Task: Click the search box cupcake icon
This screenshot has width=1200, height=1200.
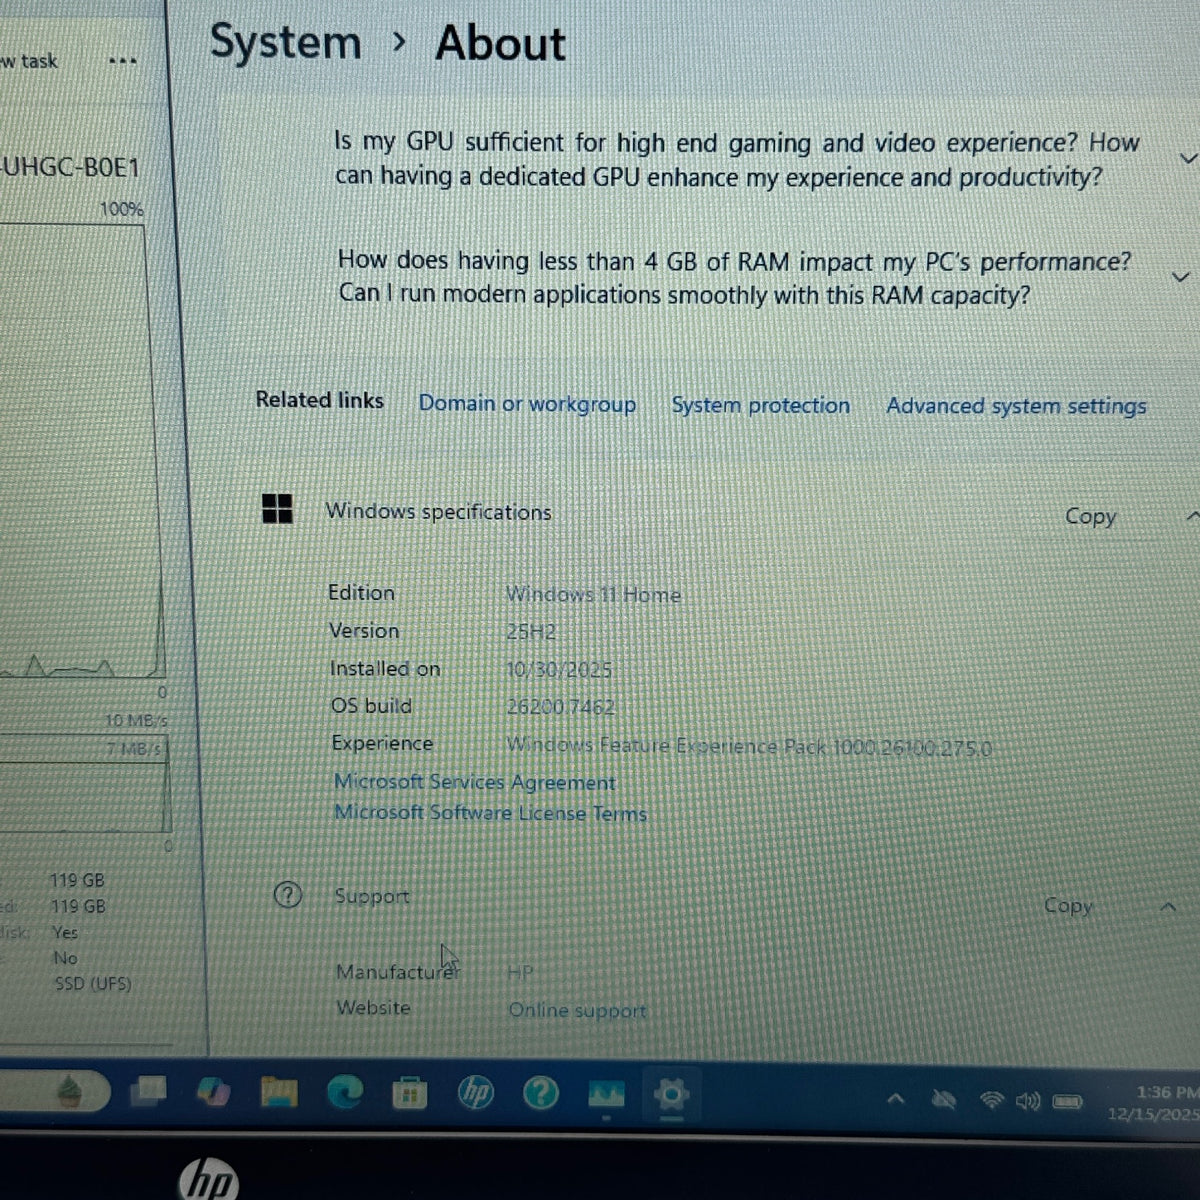Action: point(68,1089)
